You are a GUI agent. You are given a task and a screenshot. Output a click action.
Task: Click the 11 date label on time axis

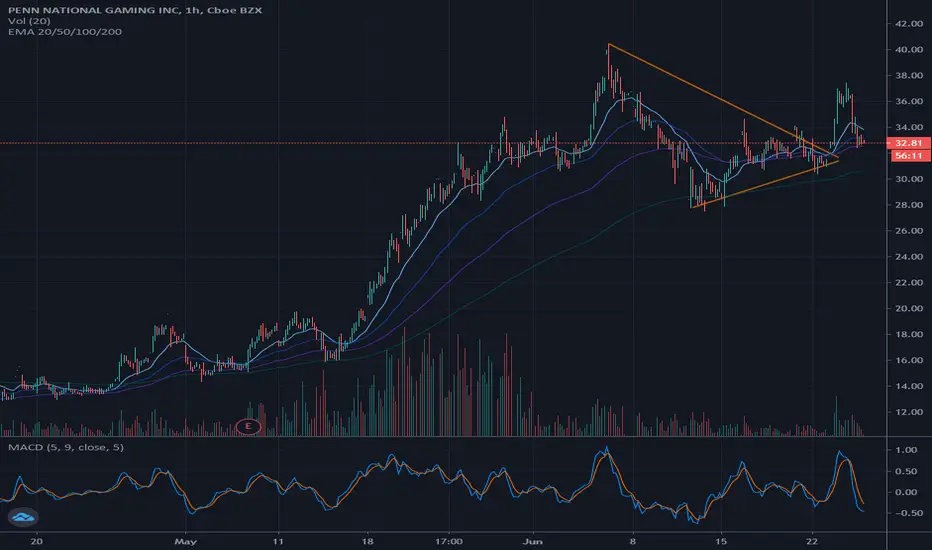pyautogui.click(x=278, y=541)
